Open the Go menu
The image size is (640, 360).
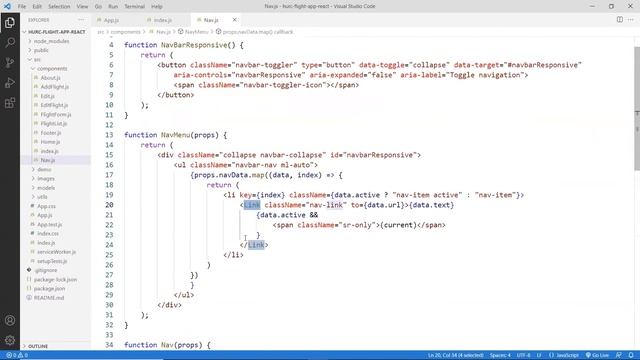[x=98, y=6]
